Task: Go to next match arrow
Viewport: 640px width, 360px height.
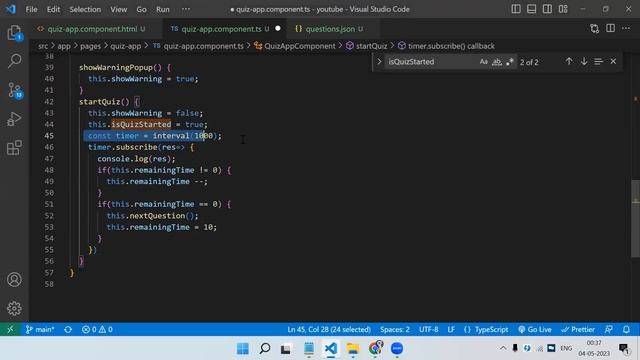Action: click(x=584, y=62)
